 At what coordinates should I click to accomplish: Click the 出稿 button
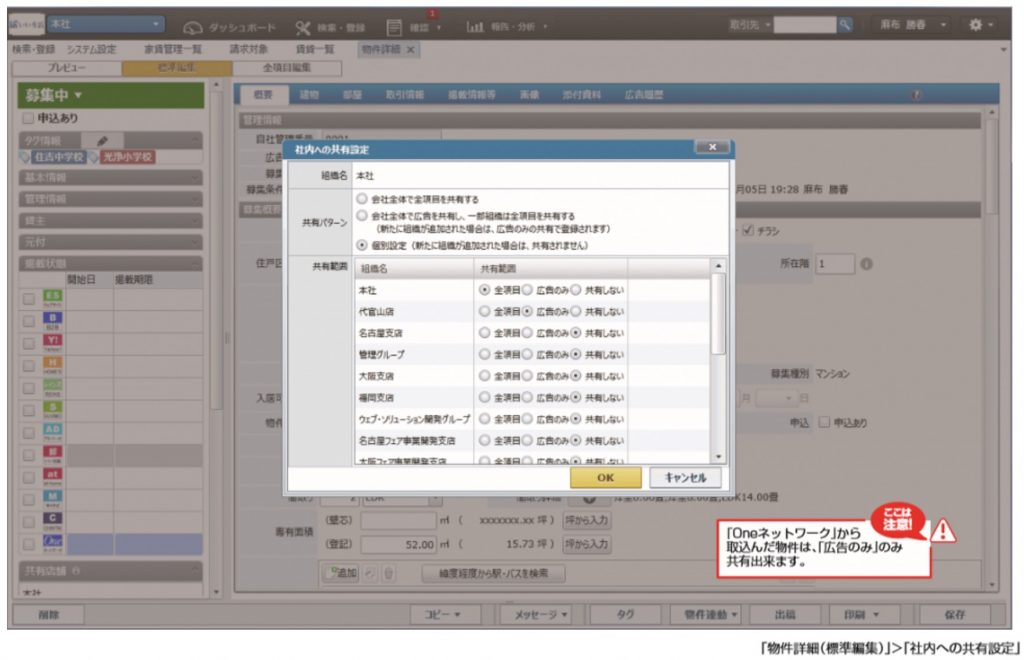[784, 614]
